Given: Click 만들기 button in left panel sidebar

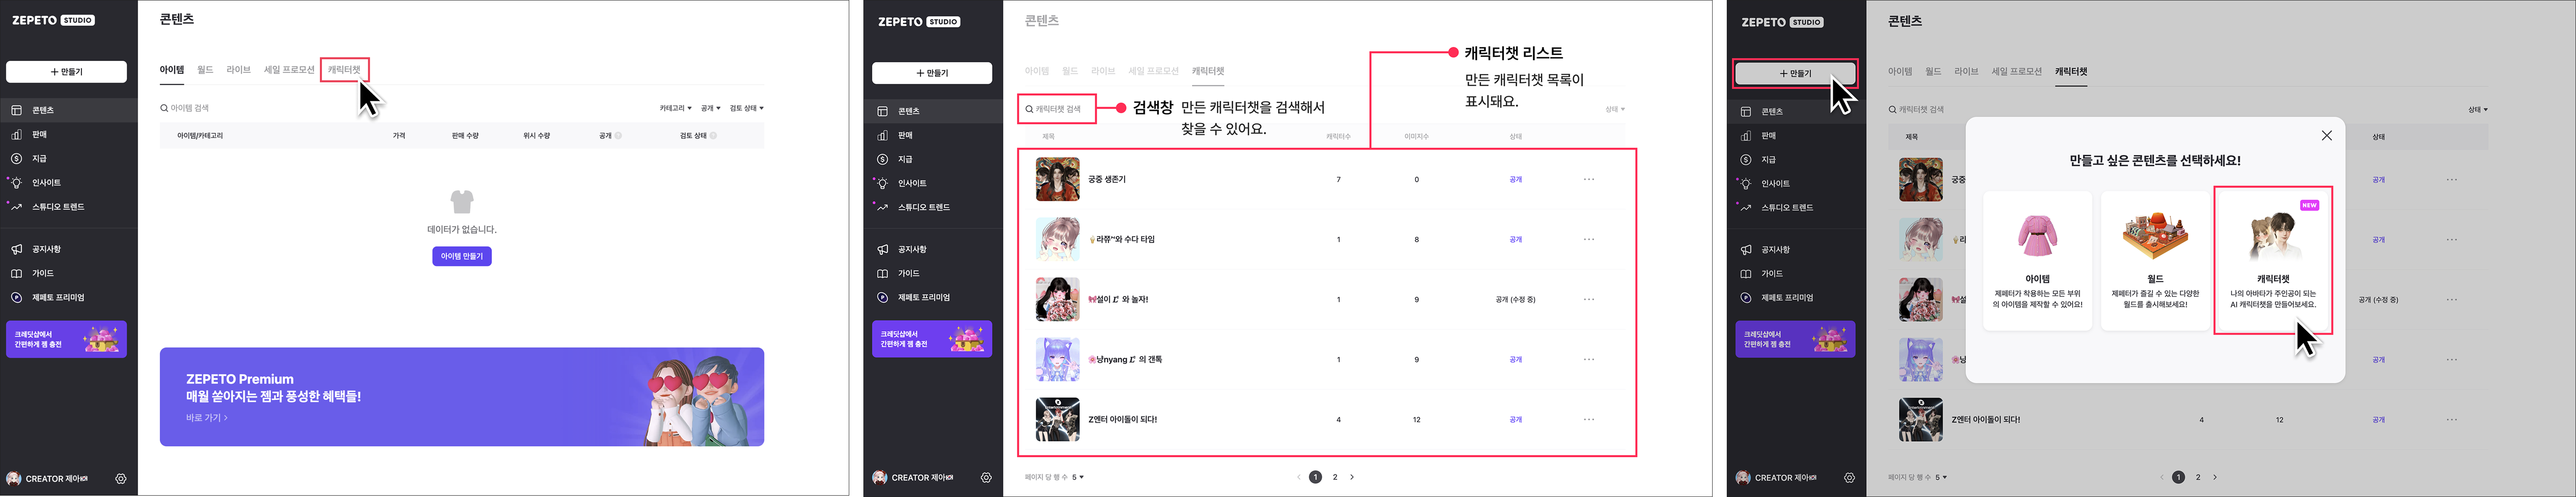Looking at the screenshot, I should click(66, 72).
